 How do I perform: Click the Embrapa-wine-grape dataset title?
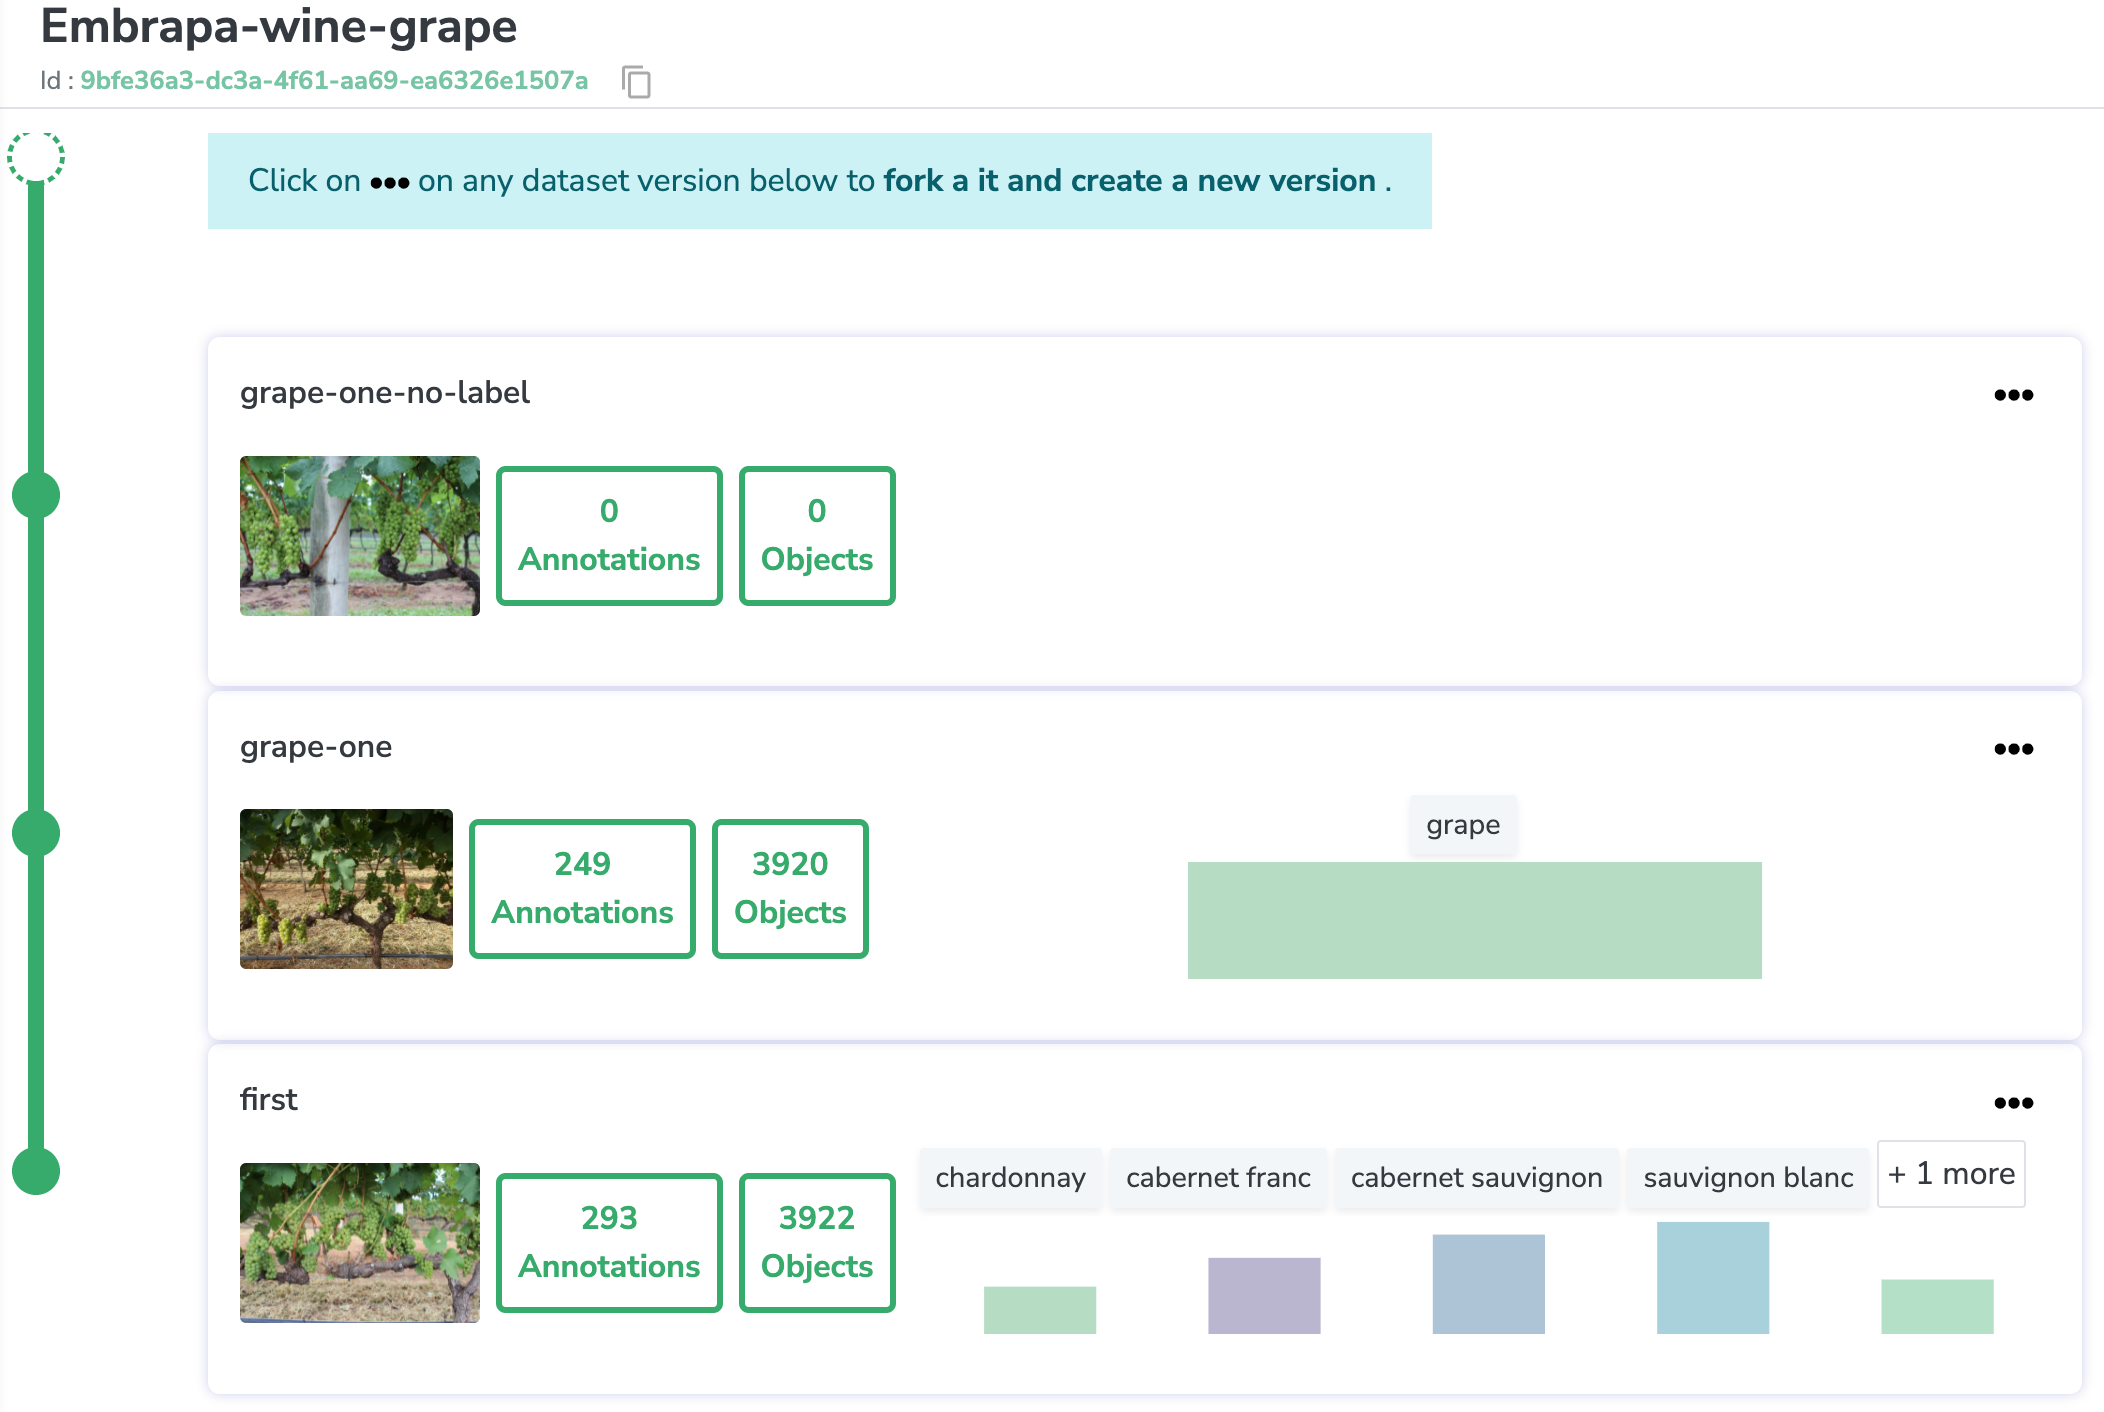click(279, 26)
